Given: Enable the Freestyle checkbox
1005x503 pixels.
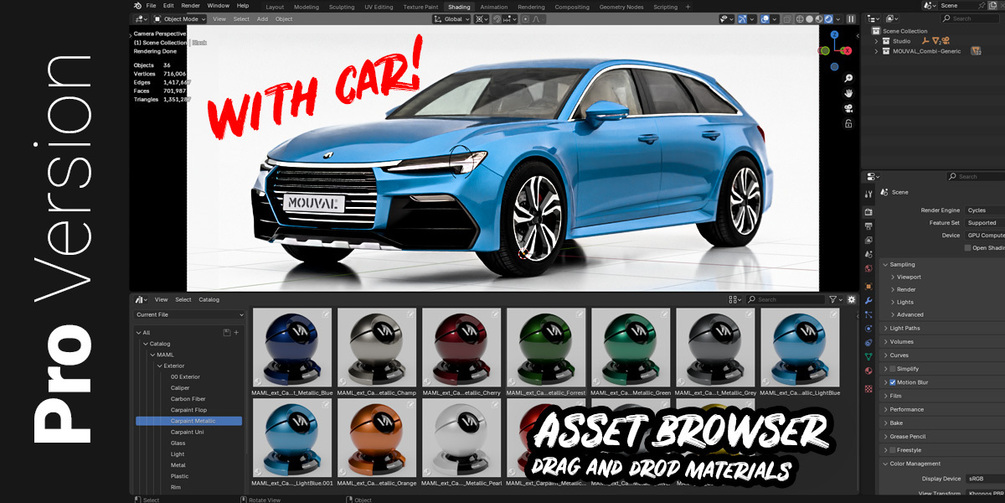Looking at the screenshot, I should [x=892, y=450].
